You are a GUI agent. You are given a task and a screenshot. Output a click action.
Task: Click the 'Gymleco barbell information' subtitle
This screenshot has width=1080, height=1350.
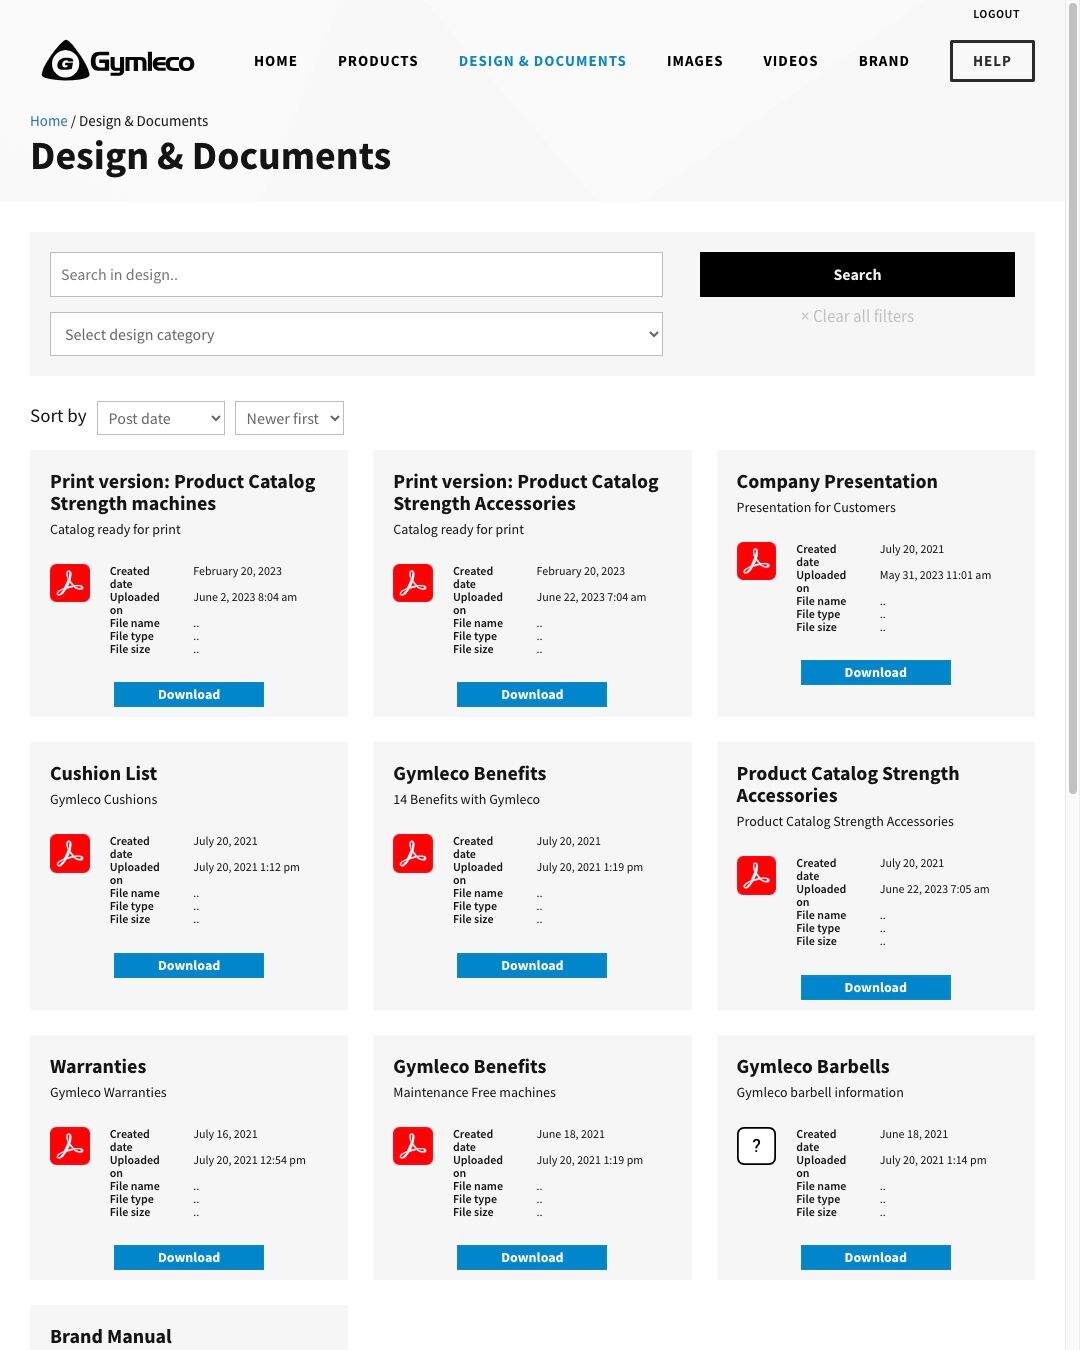point(820,1092)
